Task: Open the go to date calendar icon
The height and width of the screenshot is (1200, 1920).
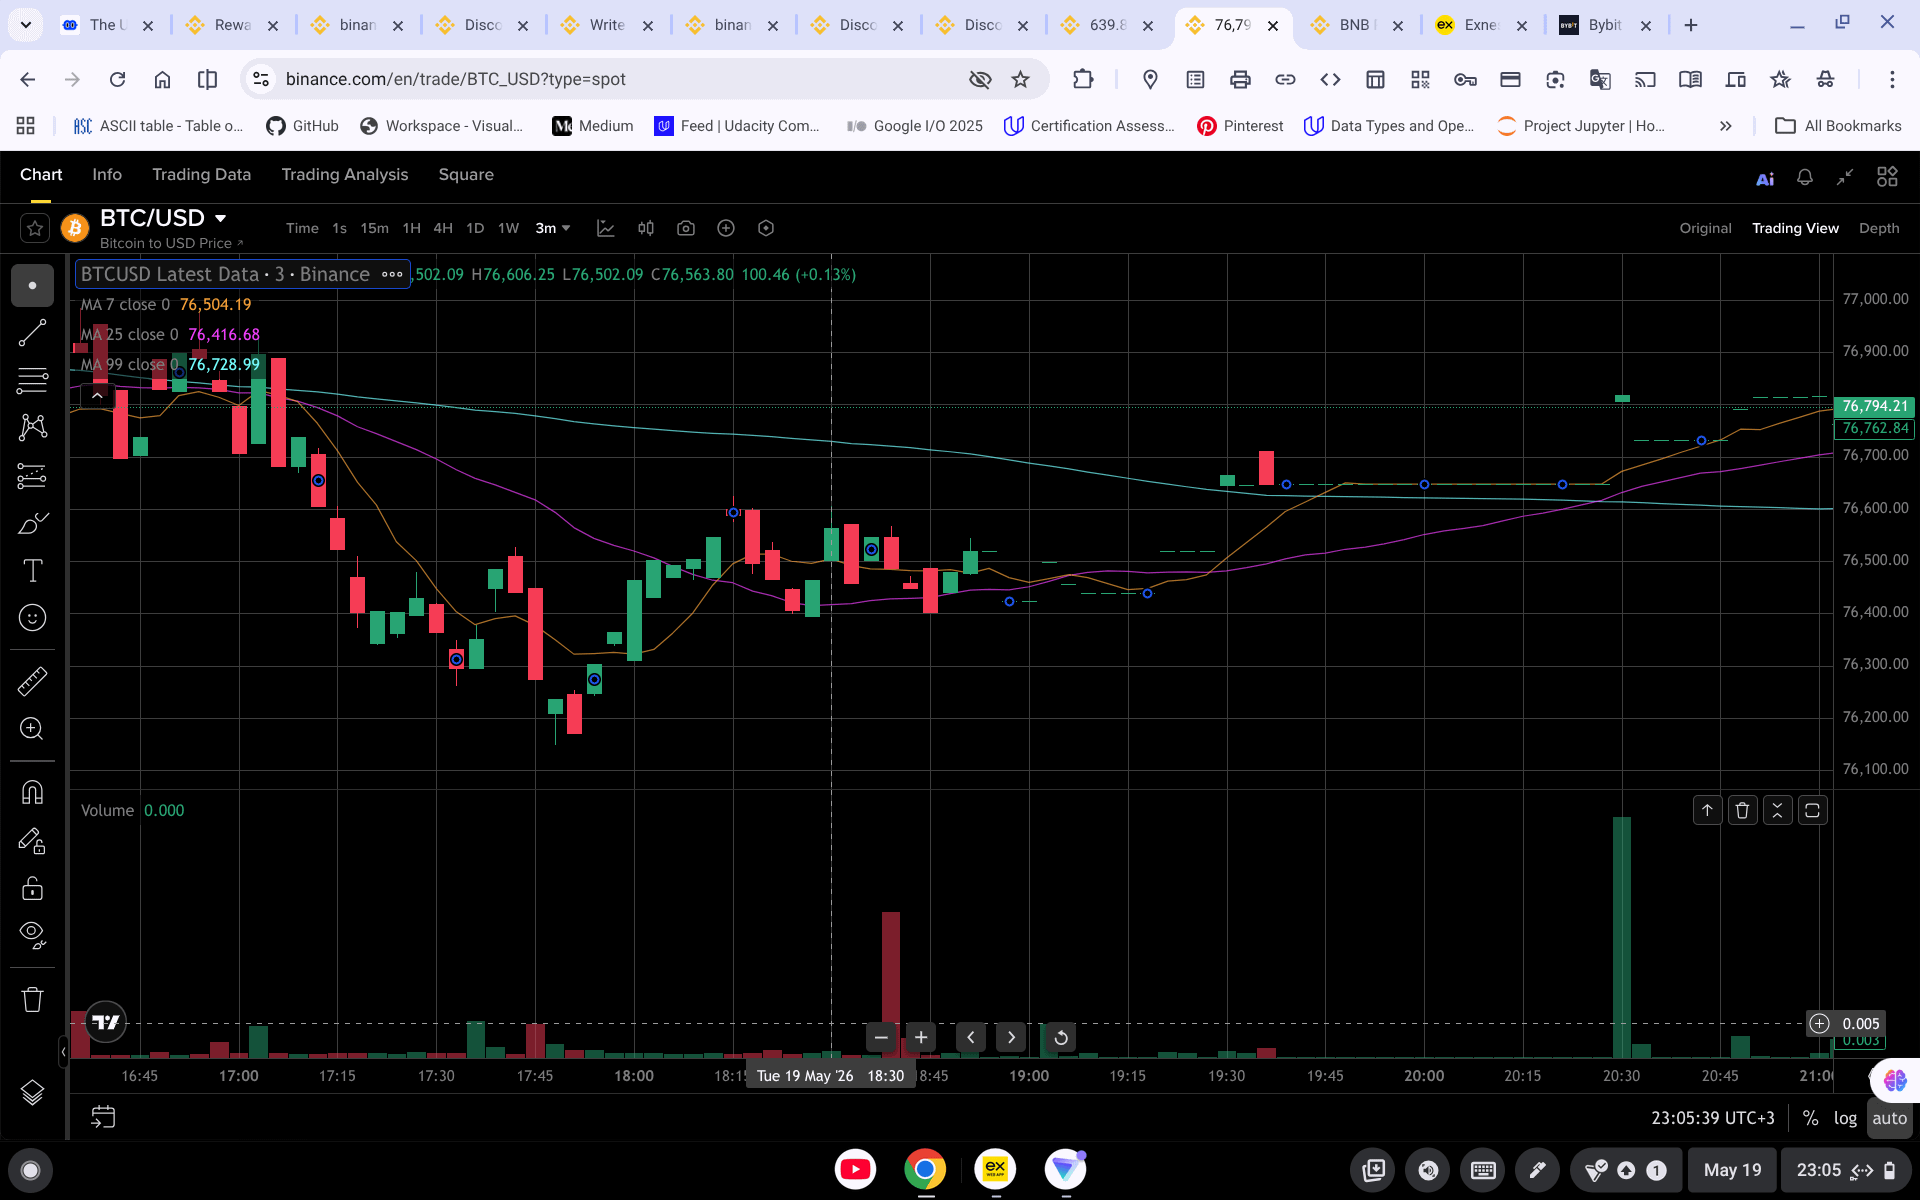Action: pyautogui.click(x=103, y=1117)
